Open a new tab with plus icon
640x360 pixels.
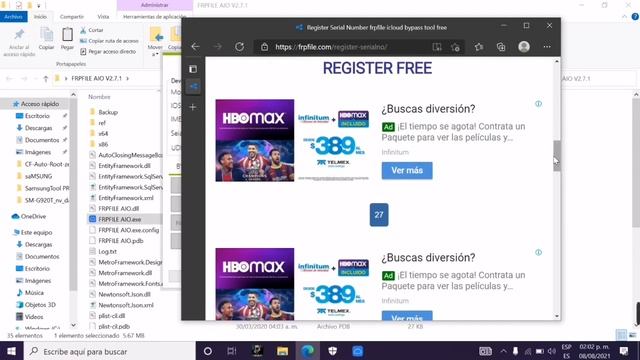coord(193,107)
